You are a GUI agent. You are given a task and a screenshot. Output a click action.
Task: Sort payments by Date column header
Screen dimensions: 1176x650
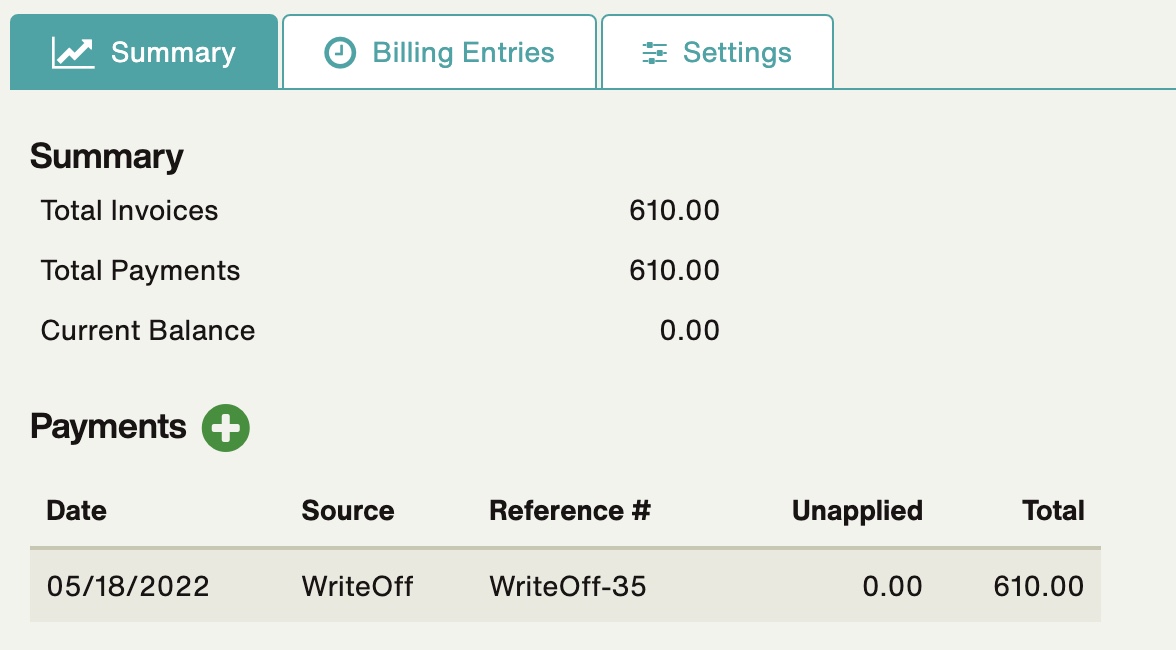pos(76,511)
